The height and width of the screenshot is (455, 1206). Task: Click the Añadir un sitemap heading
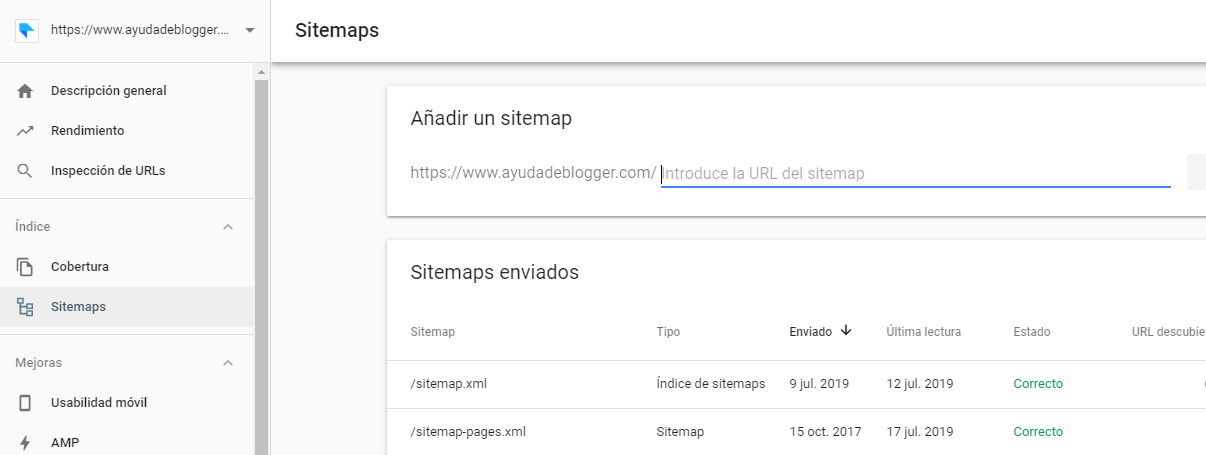click(x=491, y=118)
